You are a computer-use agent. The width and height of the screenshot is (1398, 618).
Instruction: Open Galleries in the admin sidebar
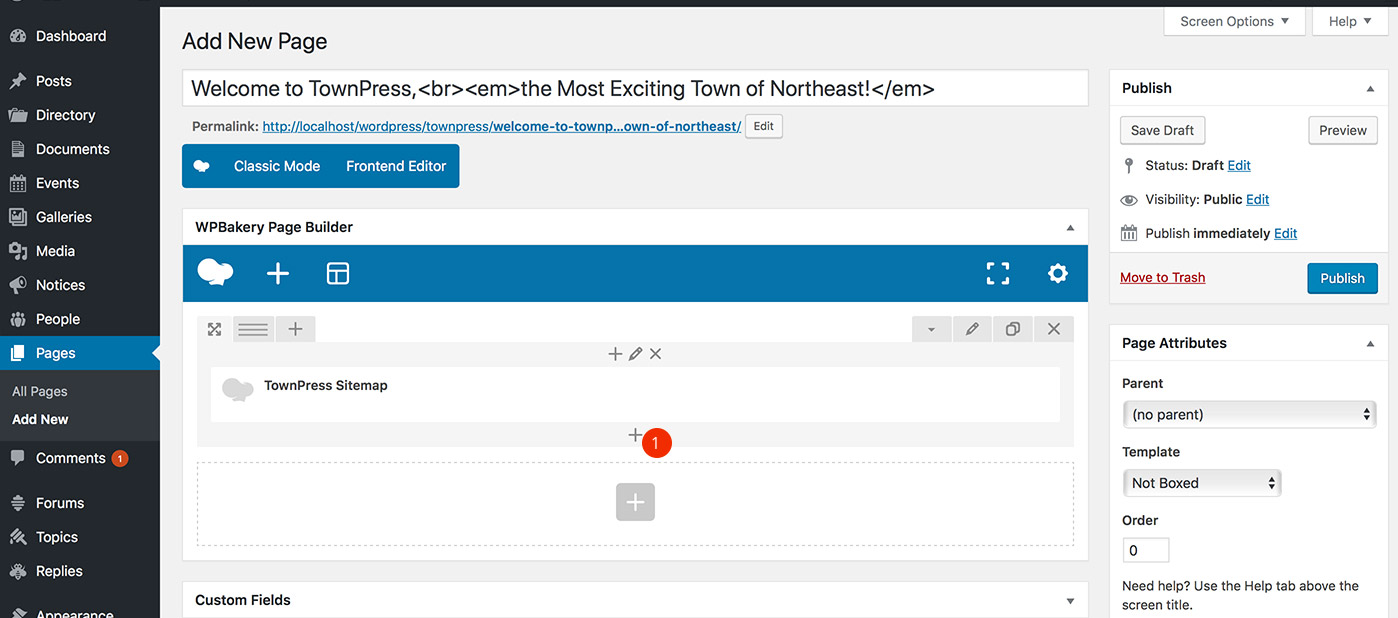coord(64,217)
